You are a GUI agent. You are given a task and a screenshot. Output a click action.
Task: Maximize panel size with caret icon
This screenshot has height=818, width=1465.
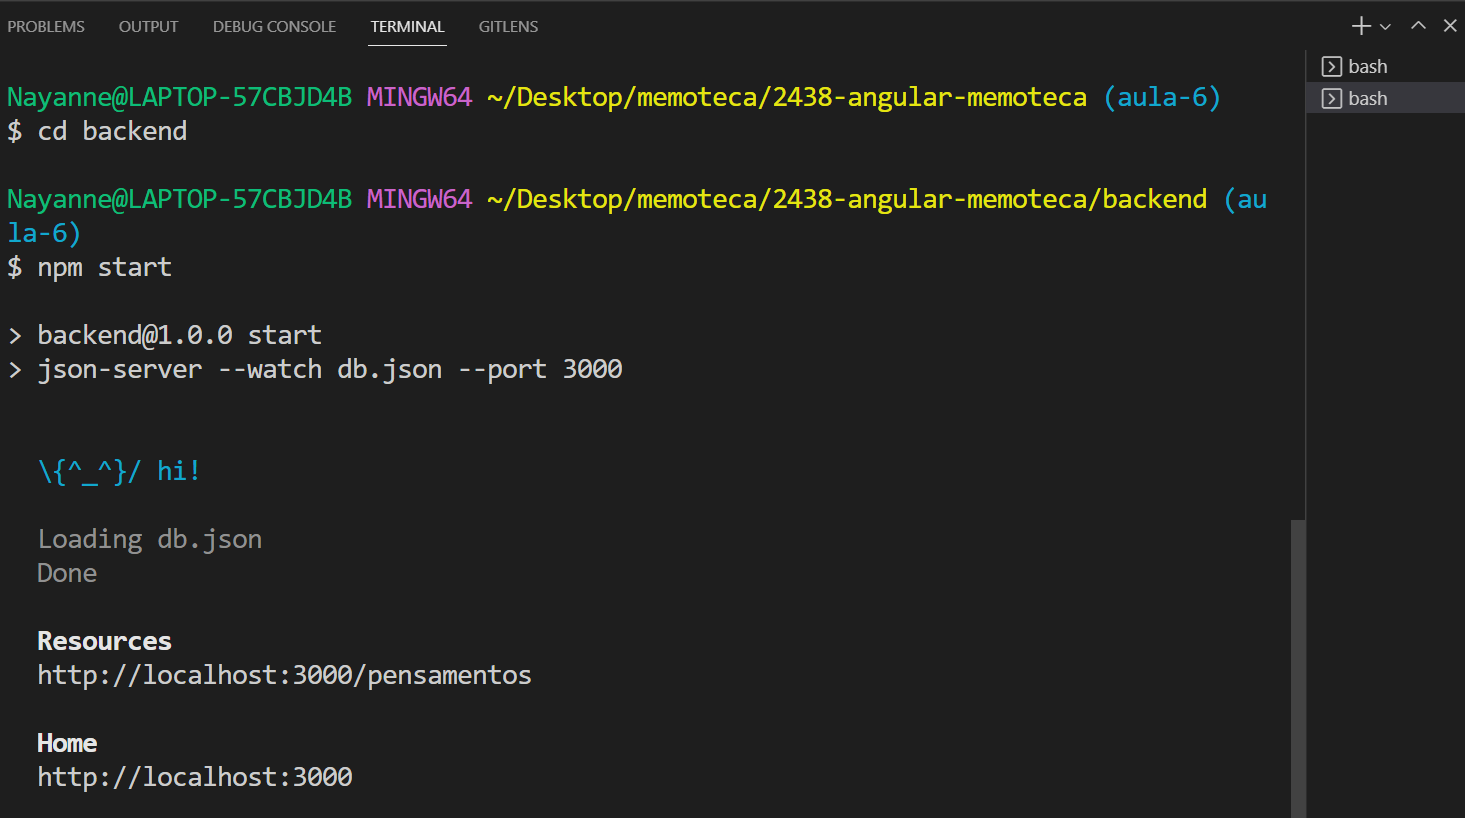click(1418, 26)
